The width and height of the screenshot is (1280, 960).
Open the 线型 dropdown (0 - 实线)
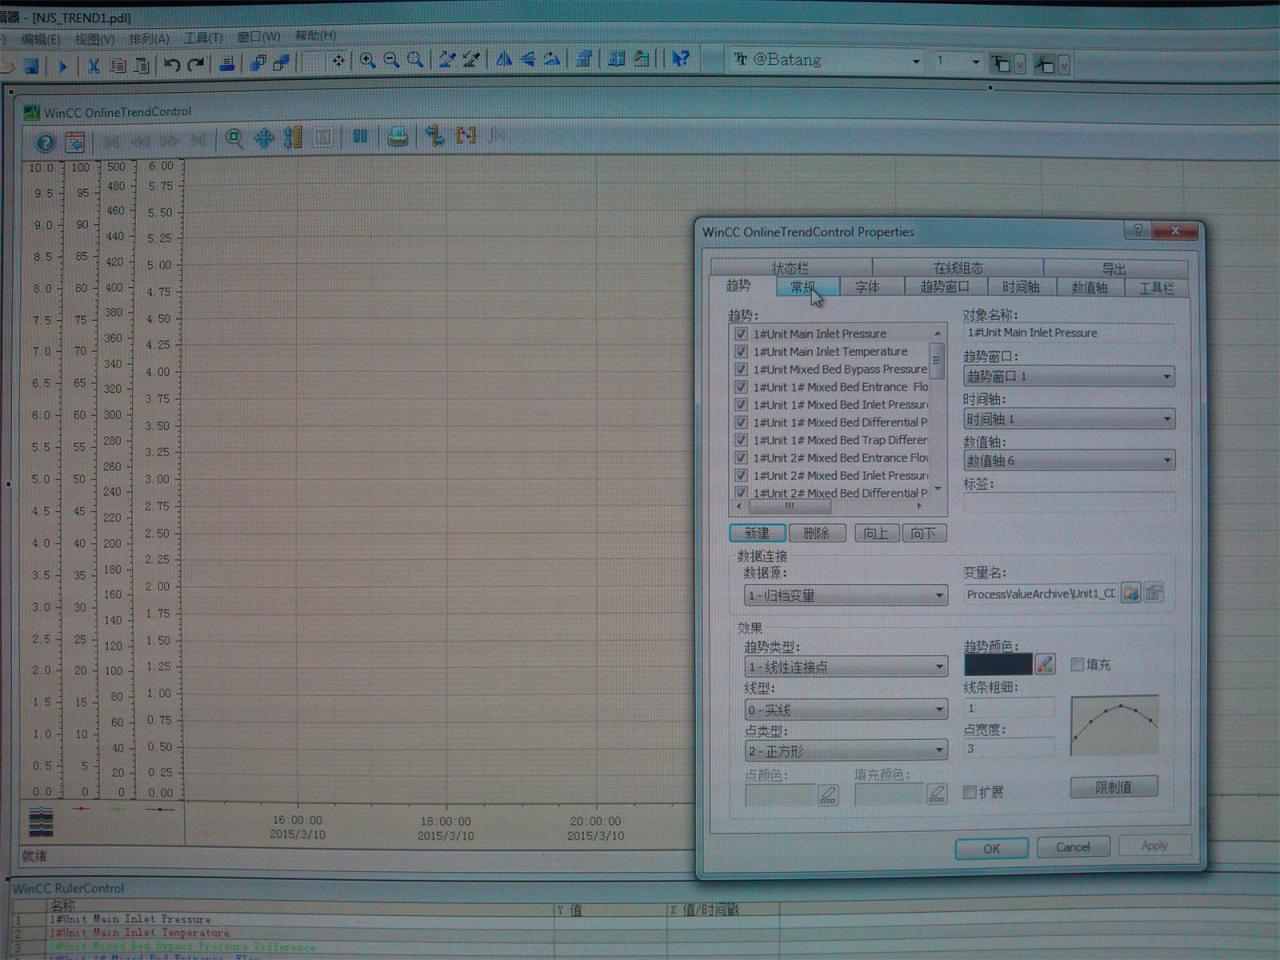coord(846,710)
